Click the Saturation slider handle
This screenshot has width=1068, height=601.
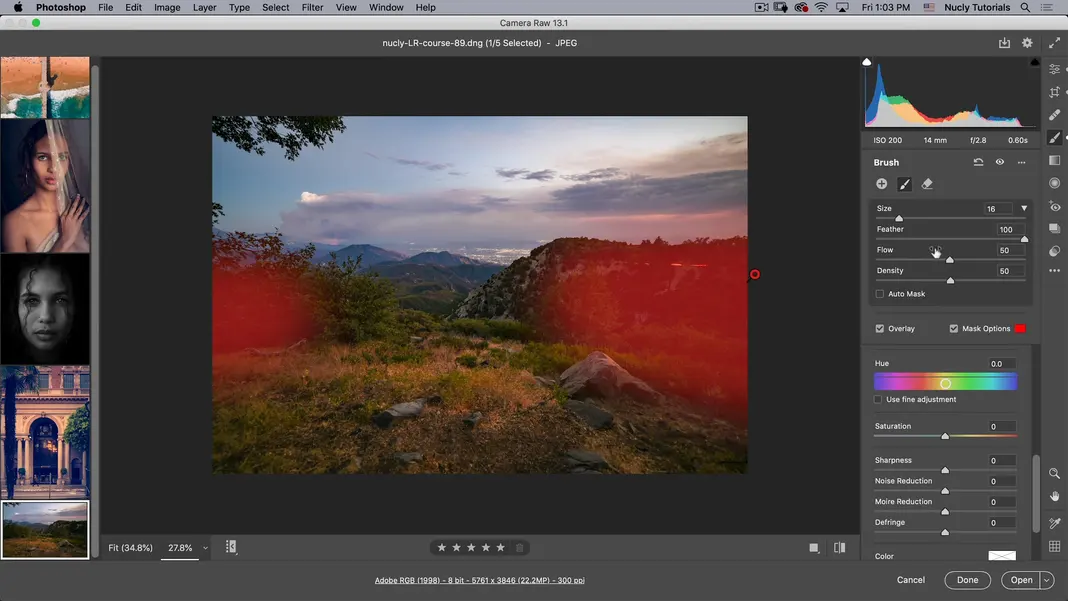pos(945,436)
